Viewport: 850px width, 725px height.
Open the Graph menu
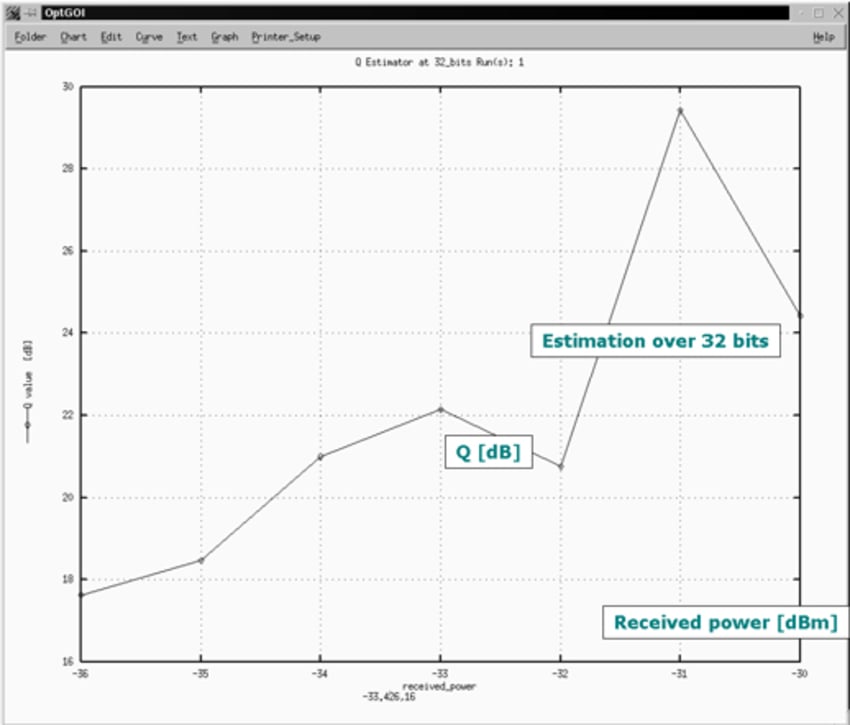224,37
